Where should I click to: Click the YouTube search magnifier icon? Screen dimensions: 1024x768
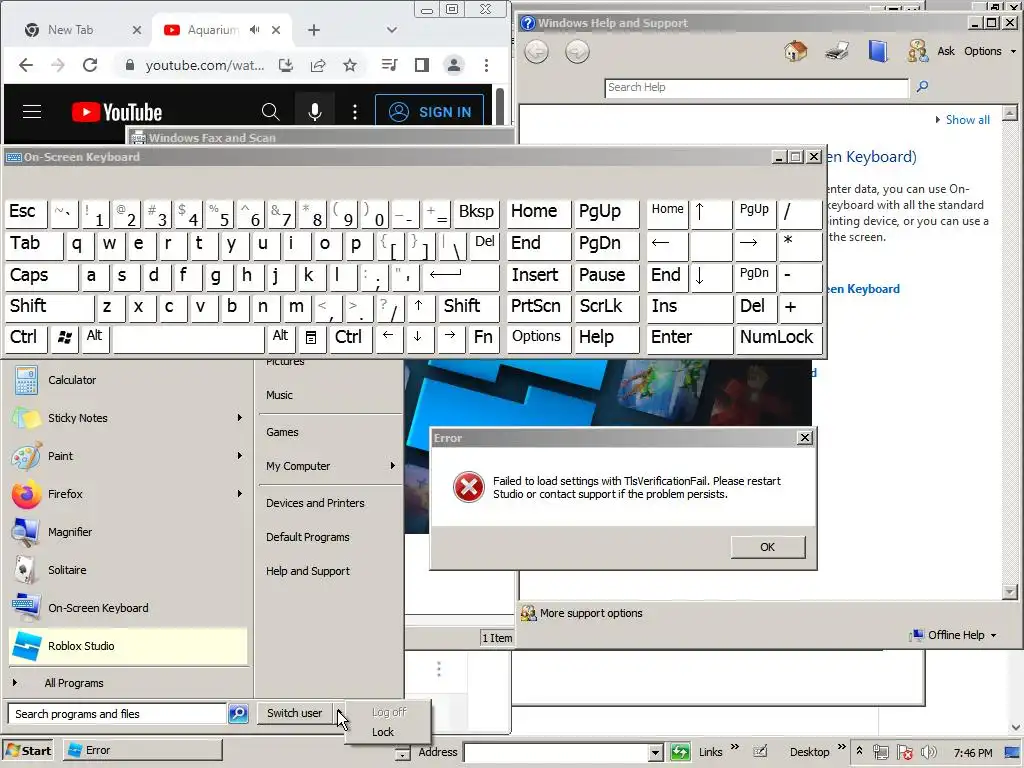(x=270, y=112)
